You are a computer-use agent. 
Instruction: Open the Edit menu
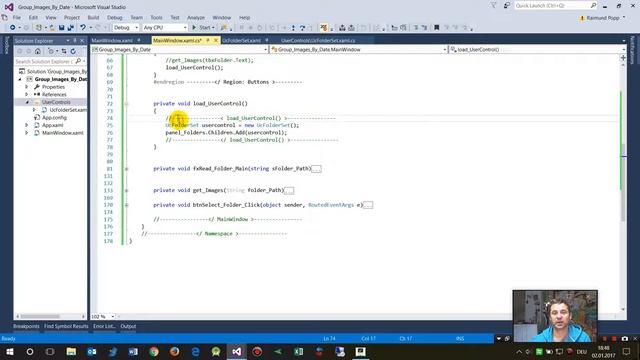pos(33,18)
